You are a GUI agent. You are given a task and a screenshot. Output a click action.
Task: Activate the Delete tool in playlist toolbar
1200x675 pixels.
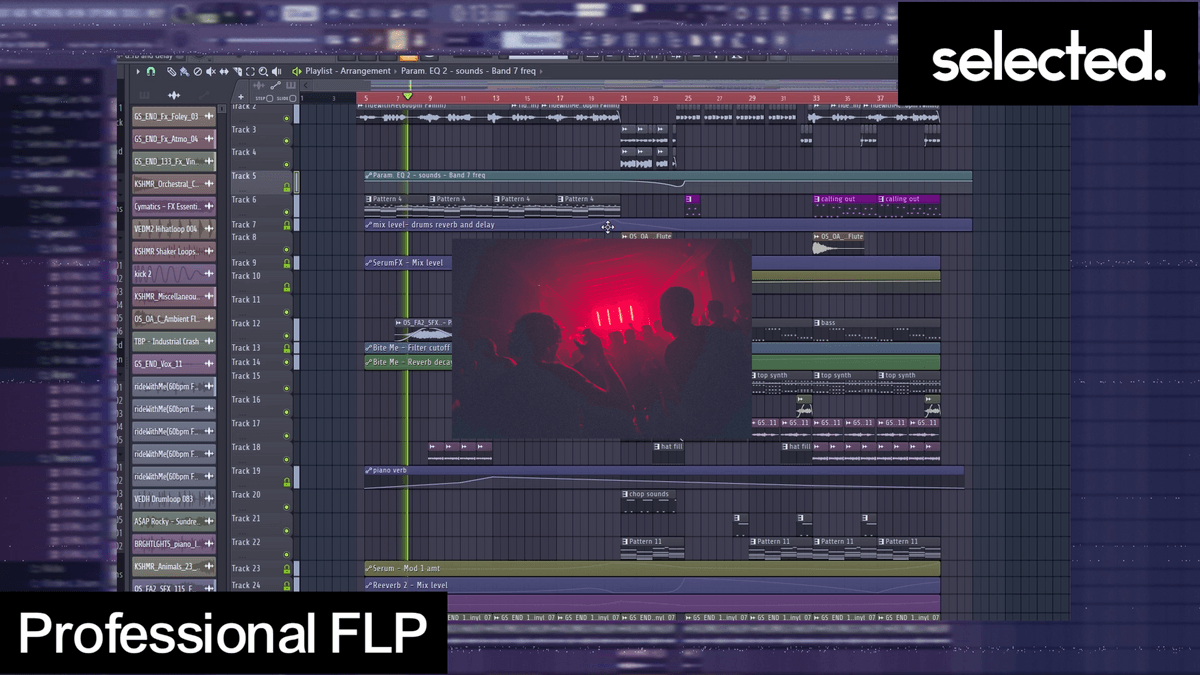click(x=197, y=72)
